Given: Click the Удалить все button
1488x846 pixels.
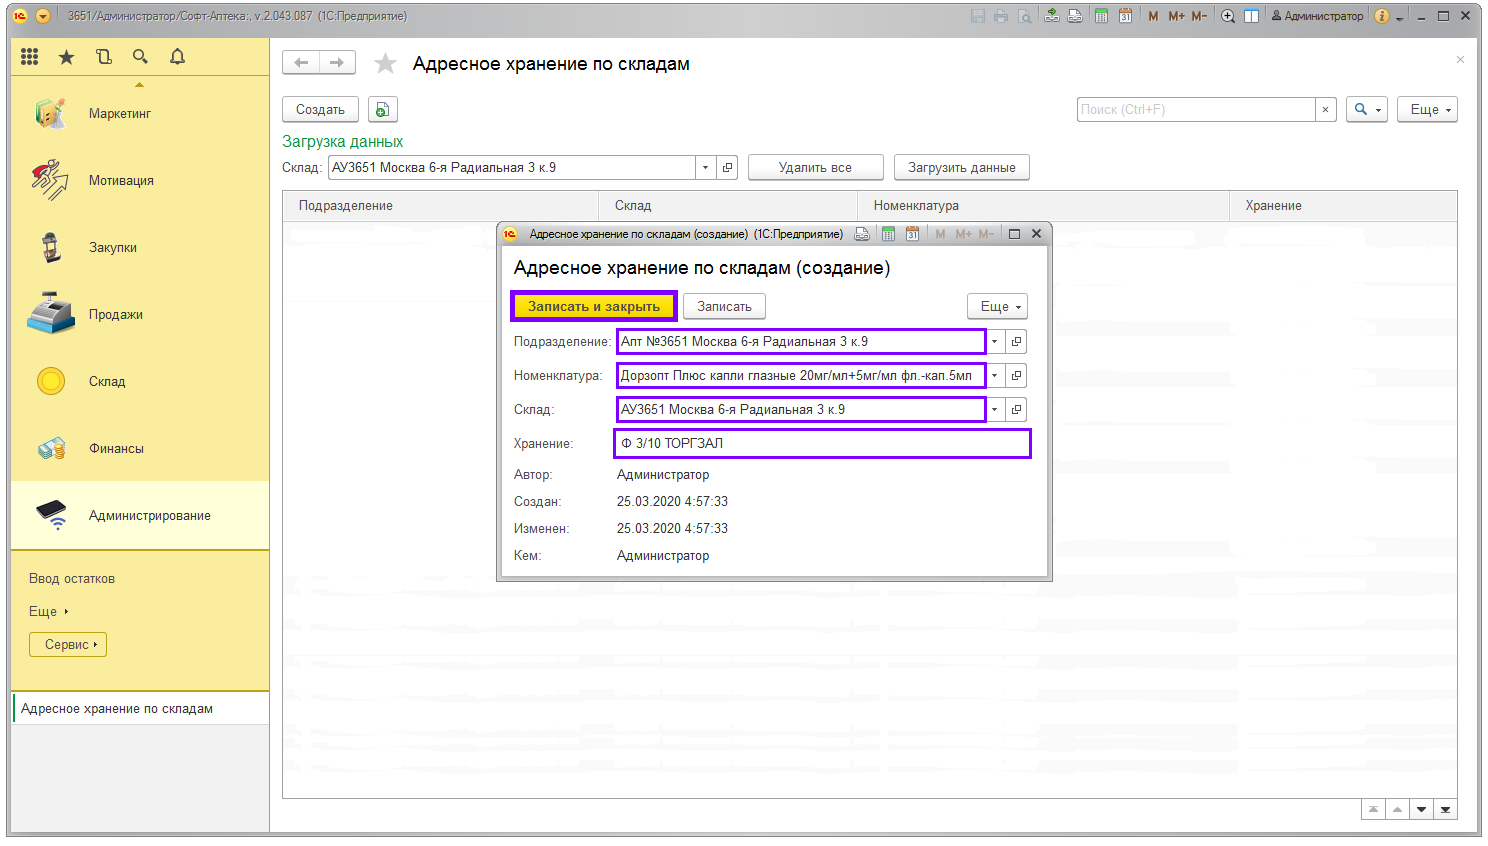Looking at the screenshot, I should coord(815,168).
